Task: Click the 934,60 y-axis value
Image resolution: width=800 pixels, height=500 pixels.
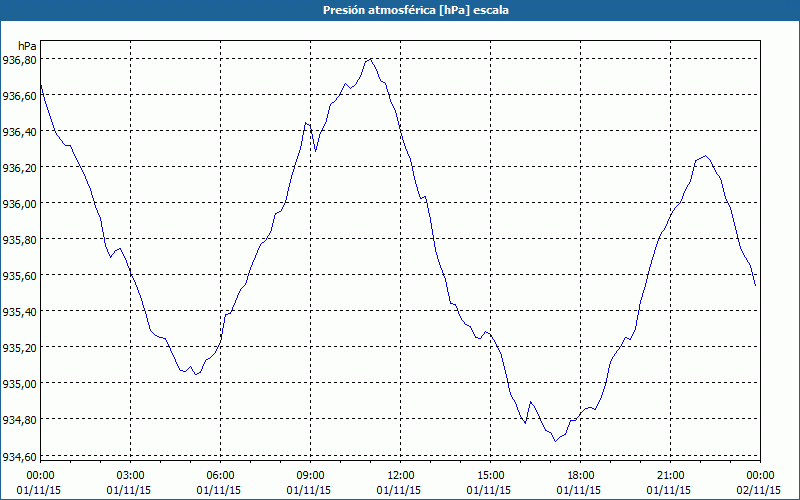Action: coord(19,456)
